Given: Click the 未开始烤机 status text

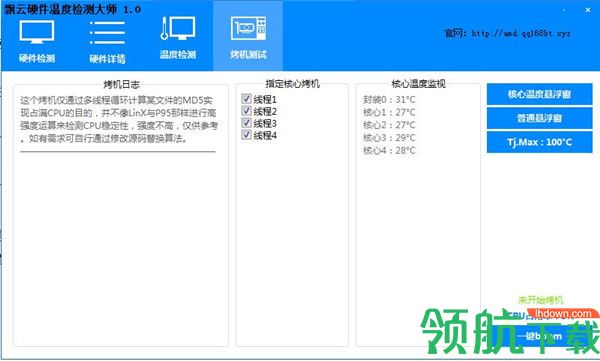Looking at the screenshot, I should [x=541, y=300].
